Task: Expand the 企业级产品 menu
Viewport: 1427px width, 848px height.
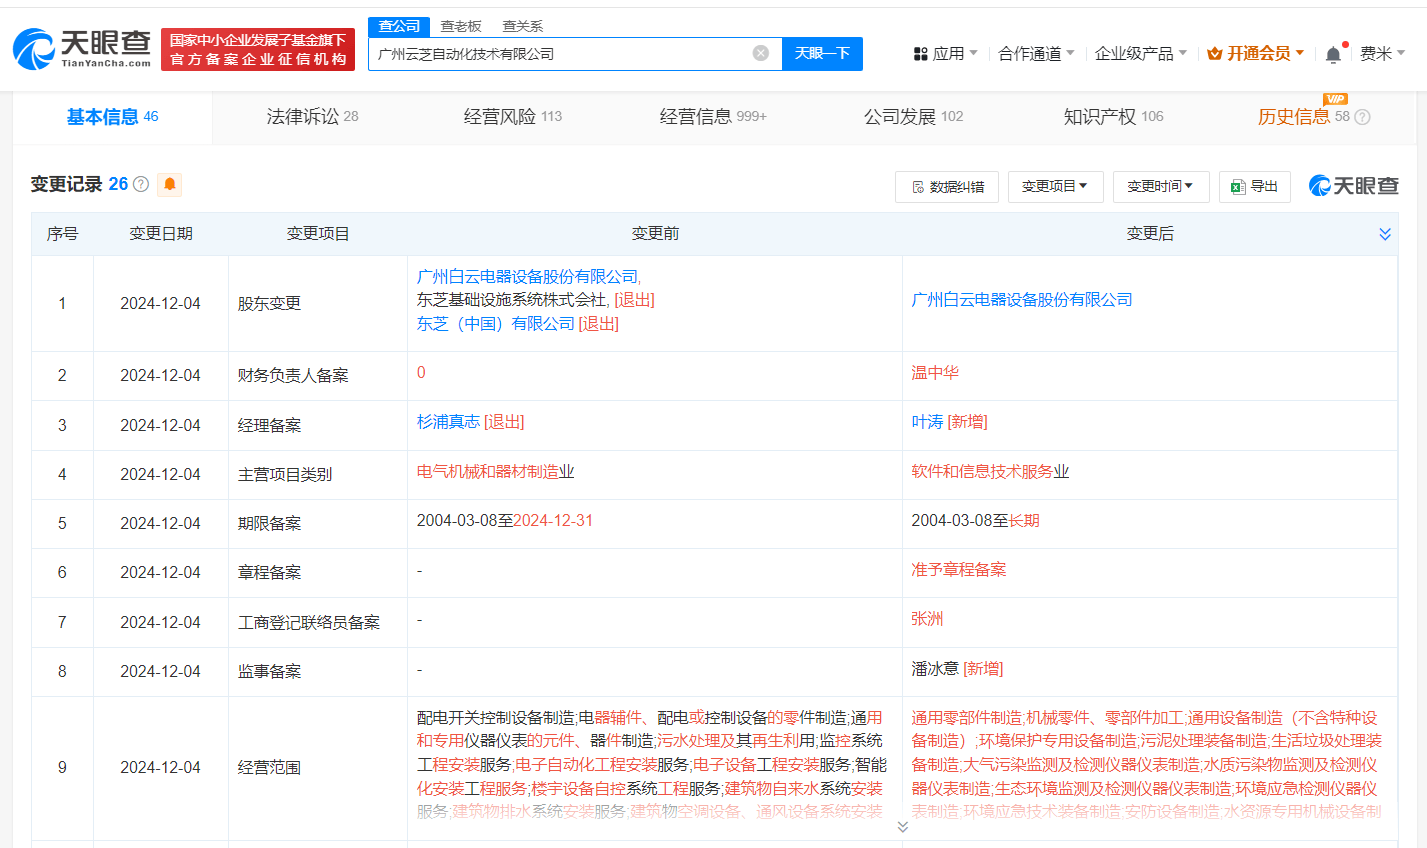Action: pyautogui.click(x=1140, y=54)
